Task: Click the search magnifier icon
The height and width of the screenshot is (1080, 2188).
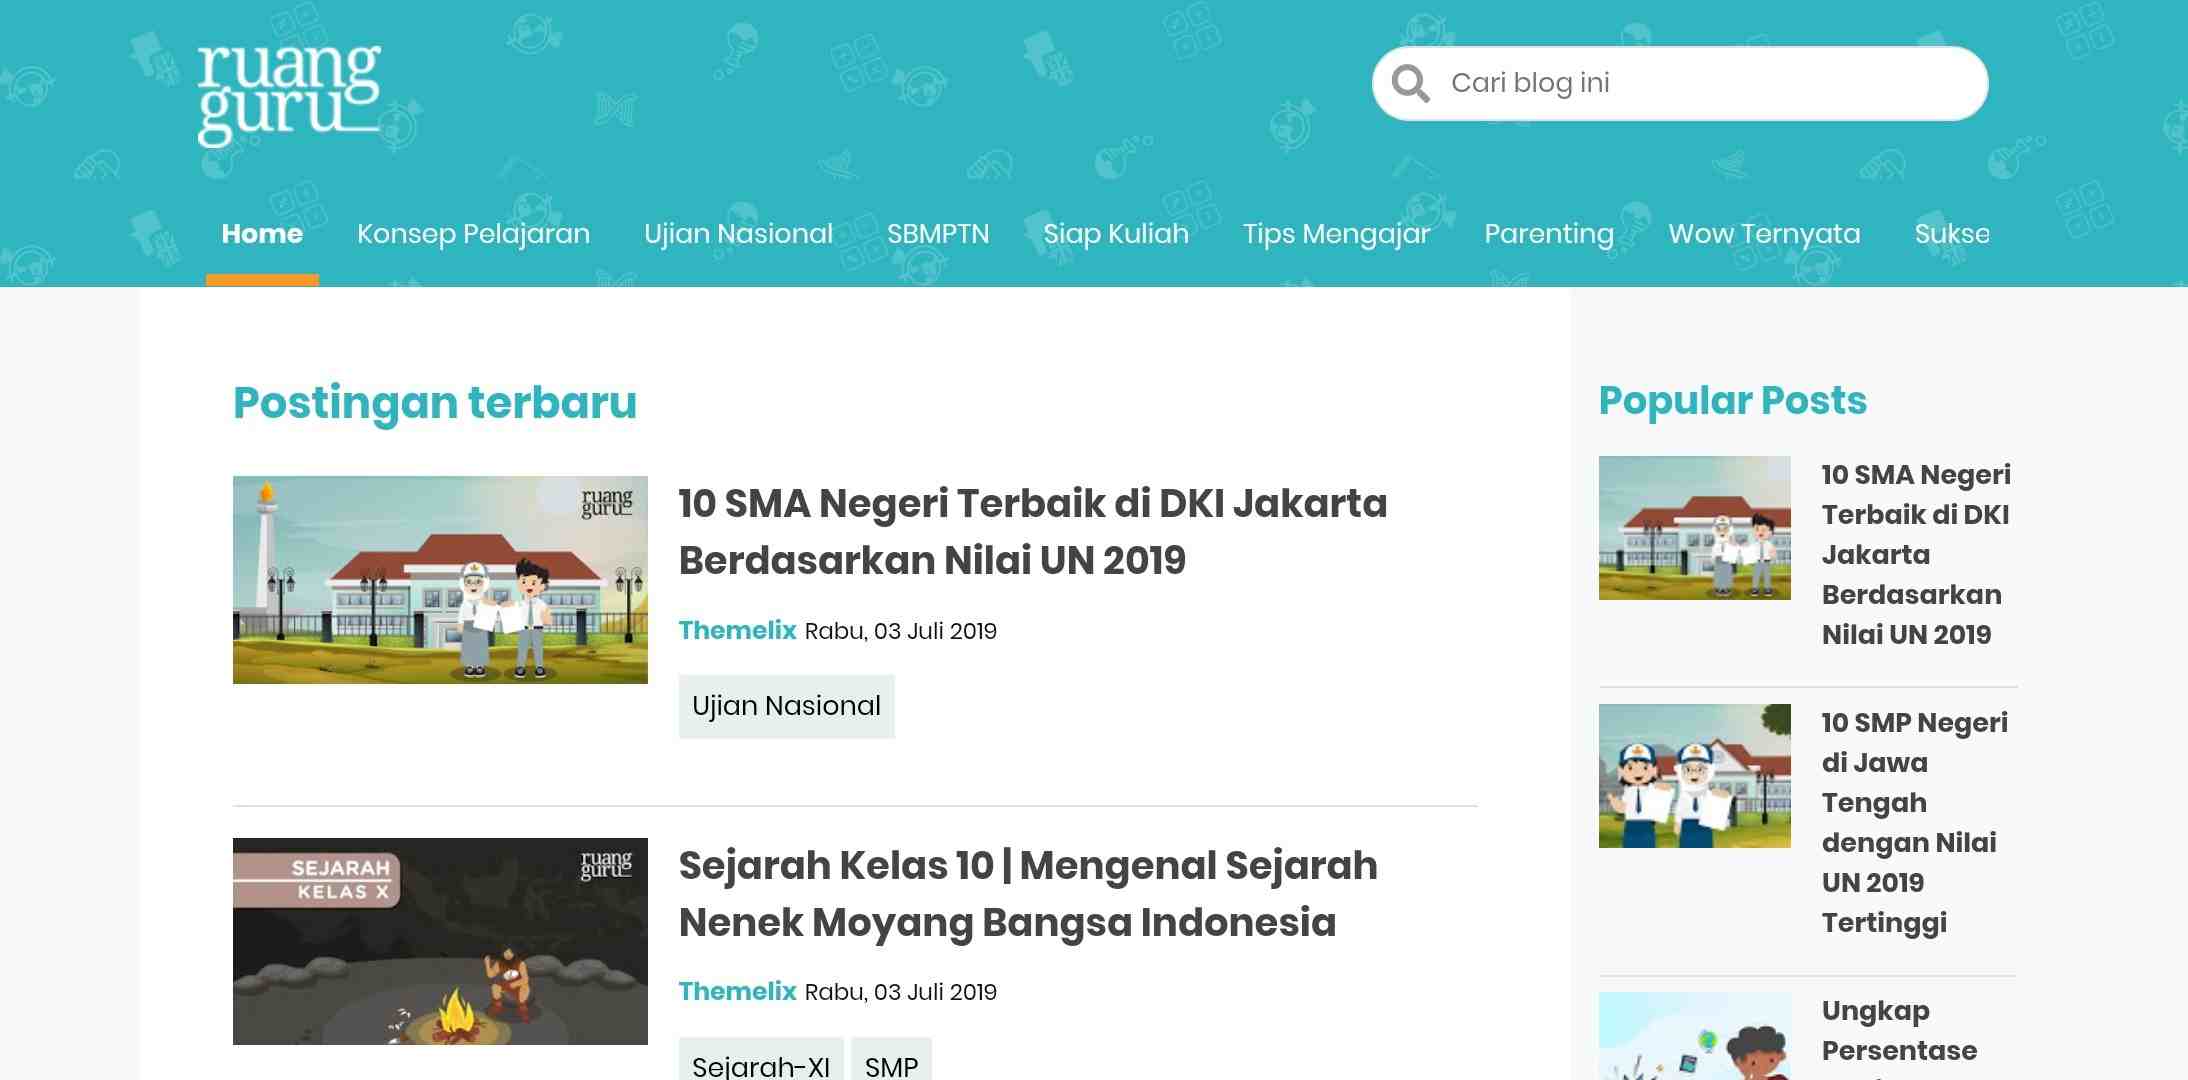Action: tap(1410, 83)
